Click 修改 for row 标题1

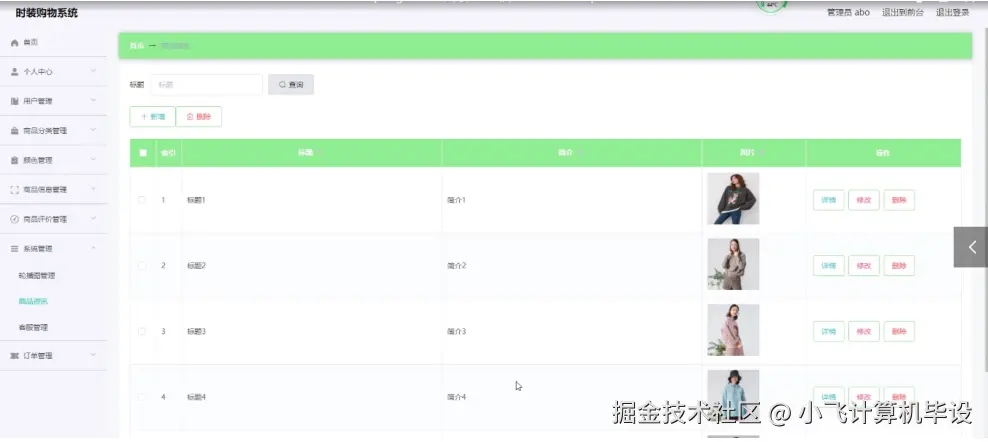pyautogui.click(x=864, y=200)
